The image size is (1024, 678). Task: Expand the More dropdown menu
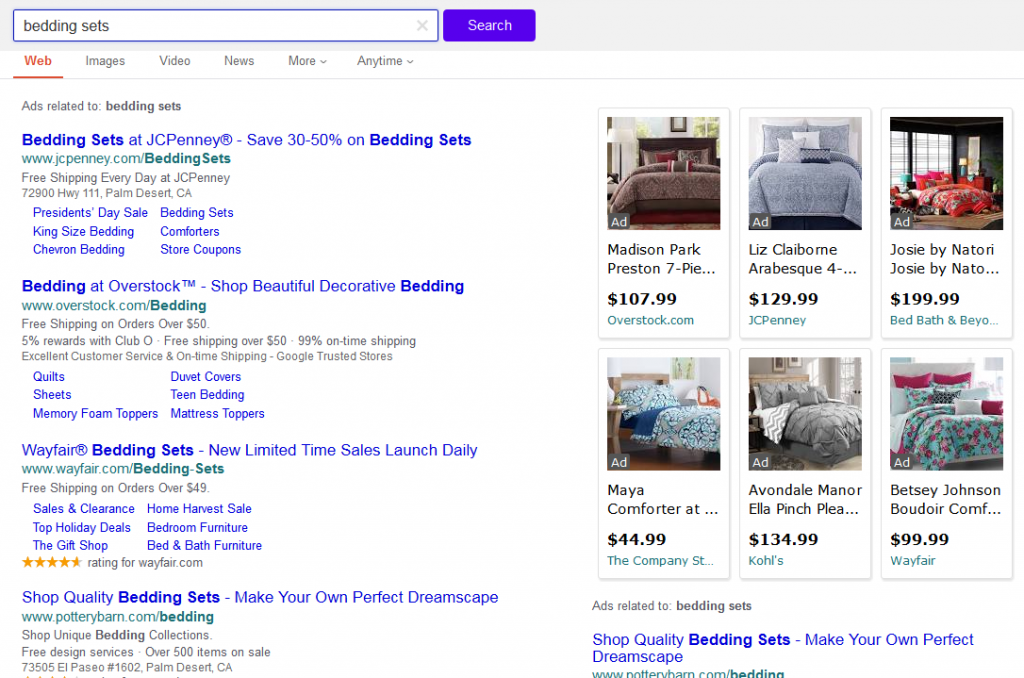tap(307, 61)
